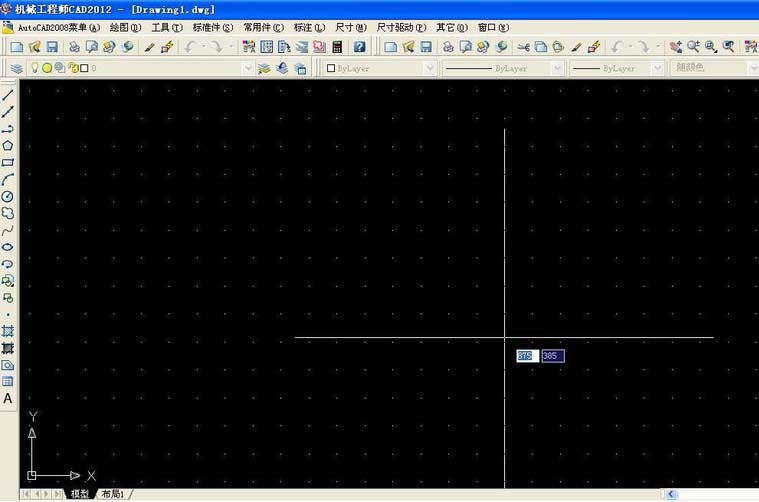Expand the layer list dropdown
This screenshot has height=502, width=759.
(x=248, y=68)
